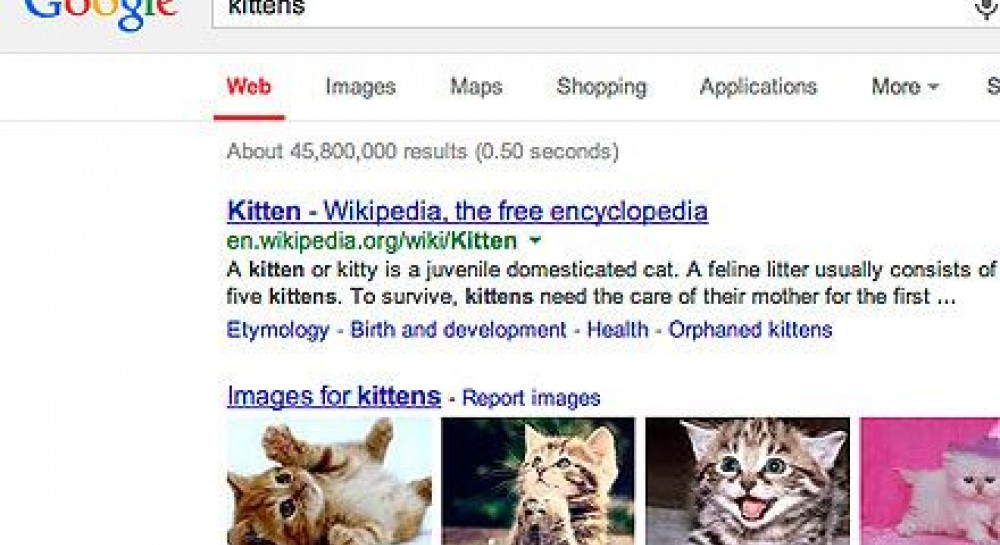
Task: Open the Applications tab
Action: [758, 87]
